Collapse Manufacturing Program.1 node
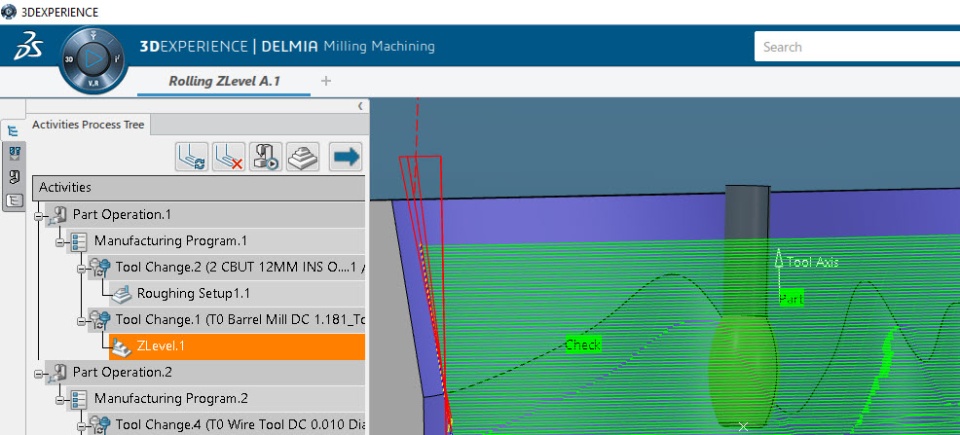The height and width of the screenshot is (435, 960). click(60, 242)
